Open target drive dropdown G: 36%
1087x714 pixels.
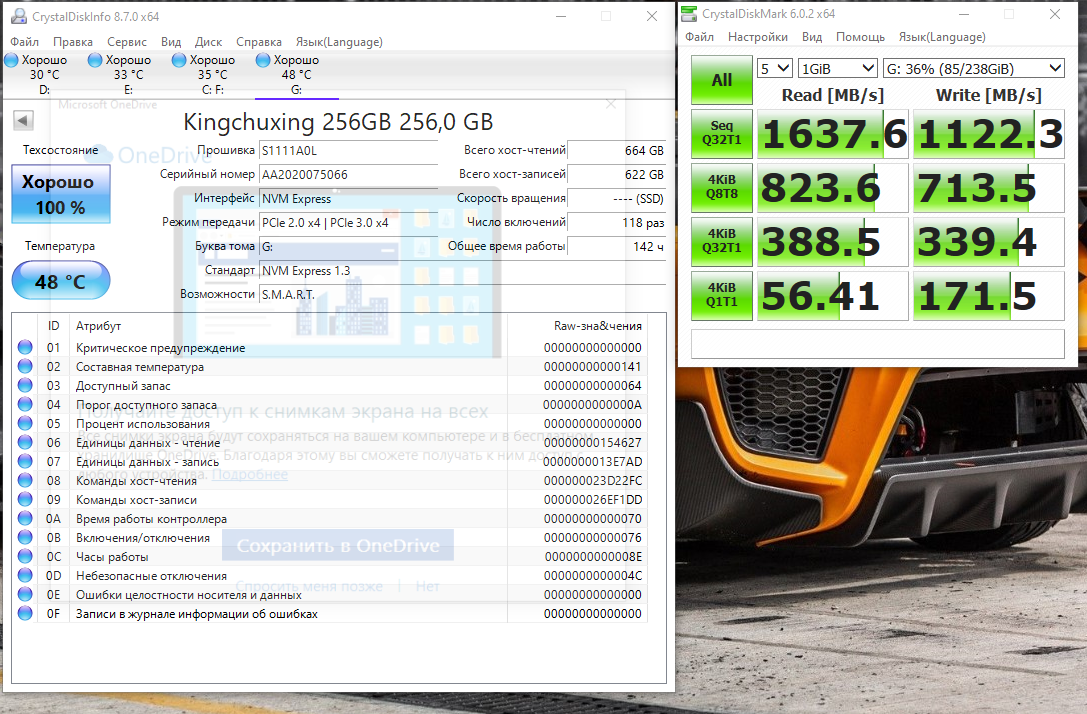[x=973, y=69]
